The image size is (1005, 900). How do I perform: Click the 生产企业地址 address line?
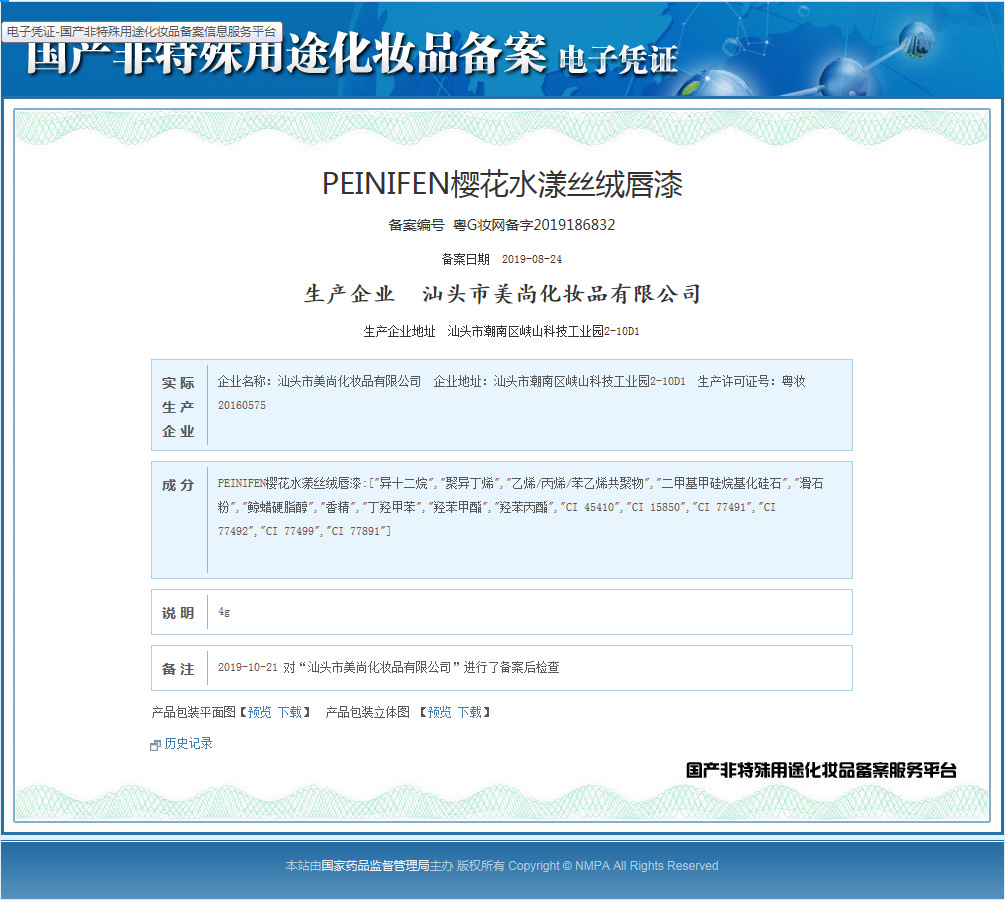[x=501, y=331]
